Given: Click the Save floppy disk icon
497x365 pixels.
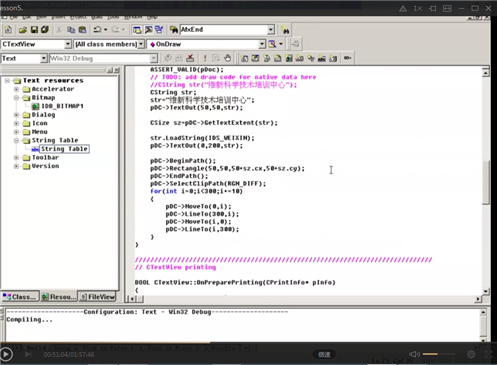Looking at the screenshot, I should tap(34, 30).
